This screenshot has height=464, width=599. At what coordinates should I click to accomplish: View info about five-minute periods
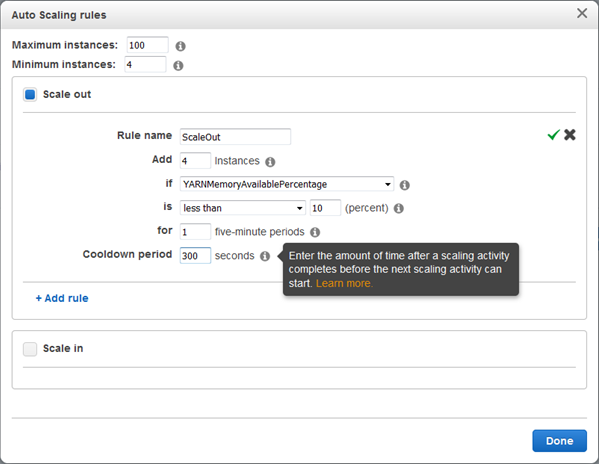coord(315,232)
